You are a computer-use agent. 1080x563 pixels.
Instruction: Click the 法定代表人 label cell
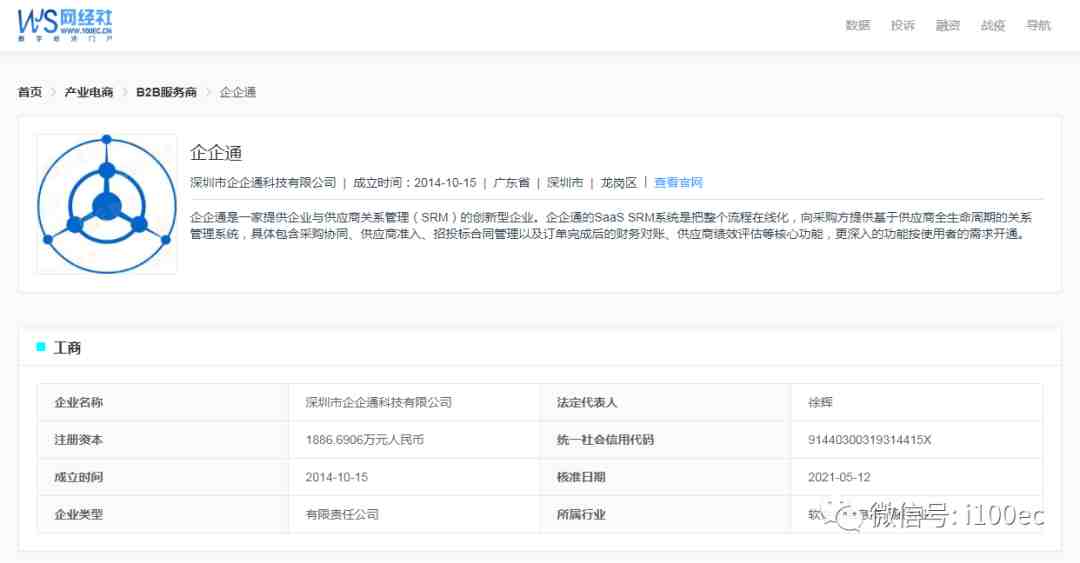coord(665,402)
